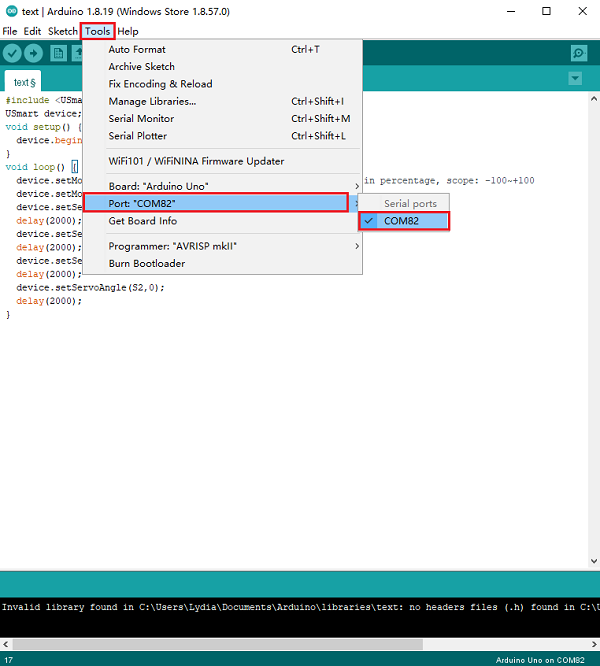Open Serial Plotter
This screenshot has width=600, height=666.
223,136
